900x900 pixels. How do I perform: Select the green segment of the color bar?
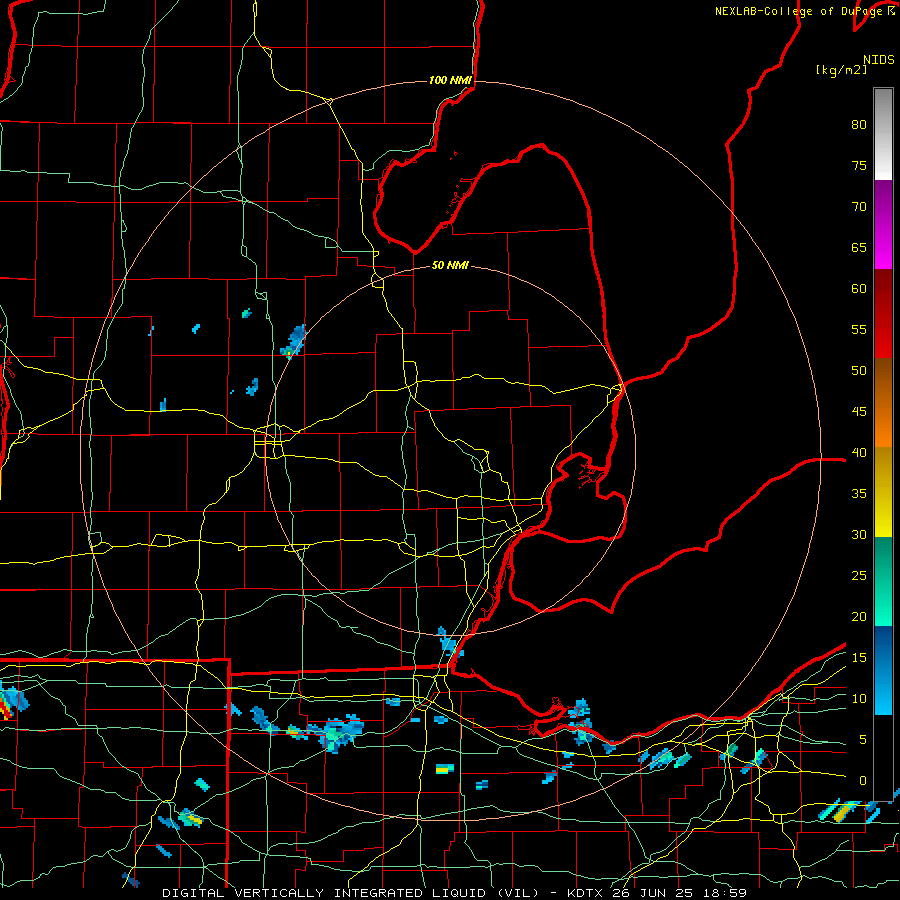883,581
